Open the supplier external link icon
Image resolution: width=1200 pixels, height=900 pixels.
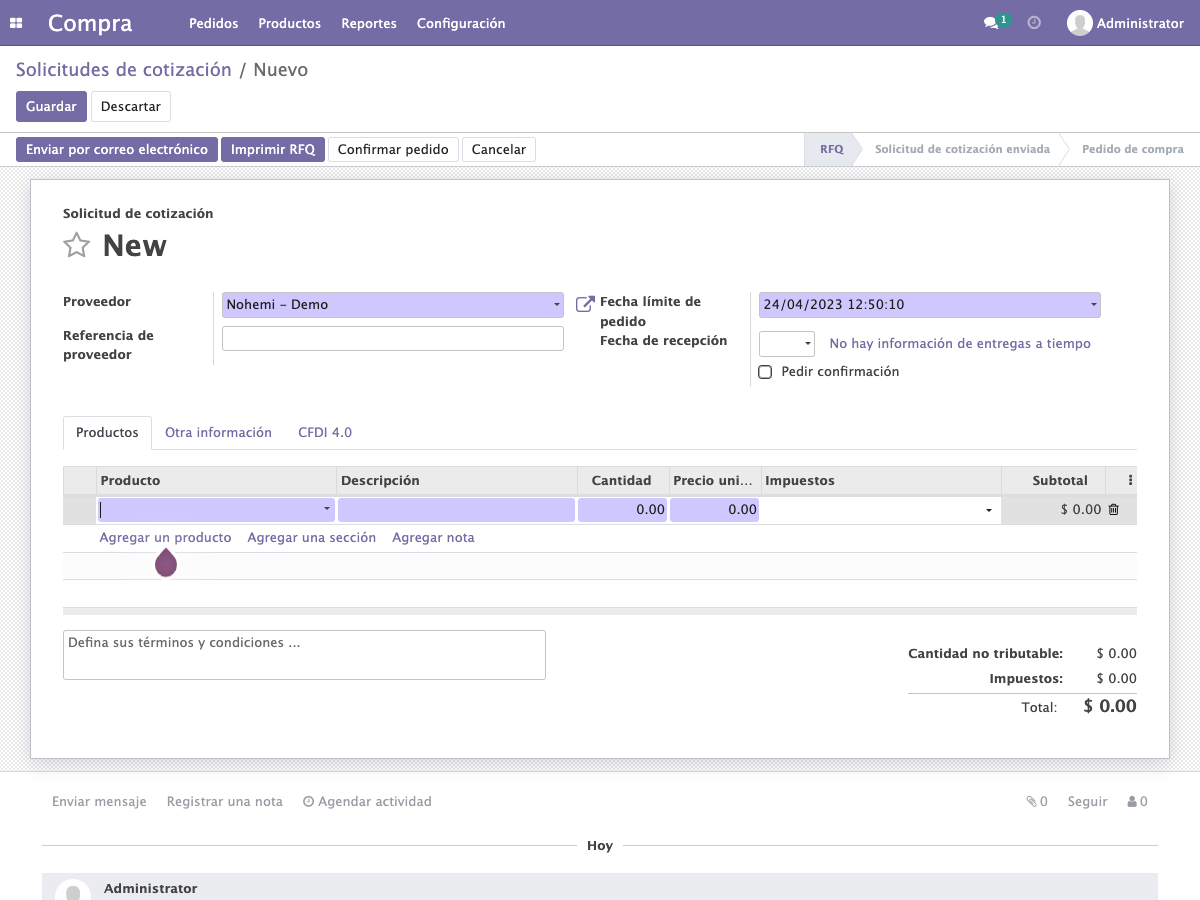(x=585, y=304)
